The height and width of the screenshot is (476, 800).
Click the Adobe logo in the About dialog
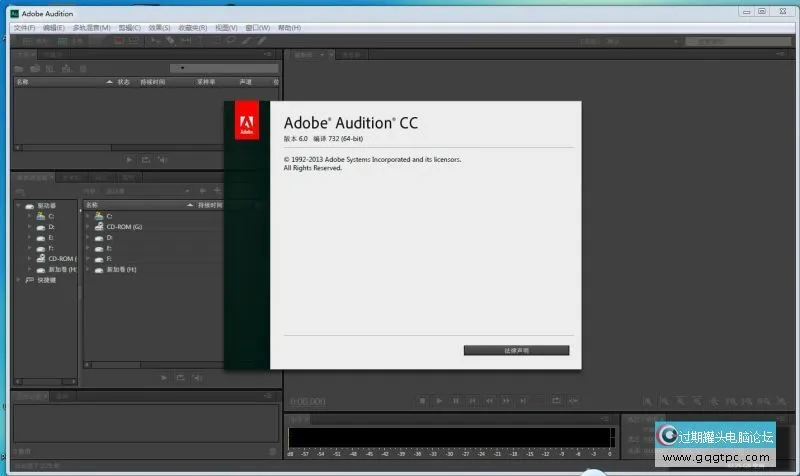(246, 125)
